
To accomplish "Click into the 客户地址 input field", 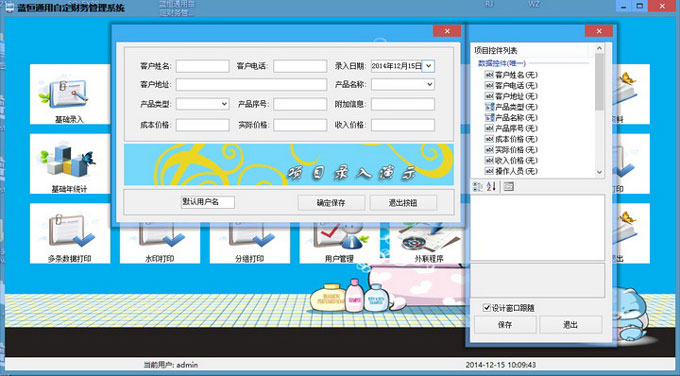I will [x=251, y=84].
